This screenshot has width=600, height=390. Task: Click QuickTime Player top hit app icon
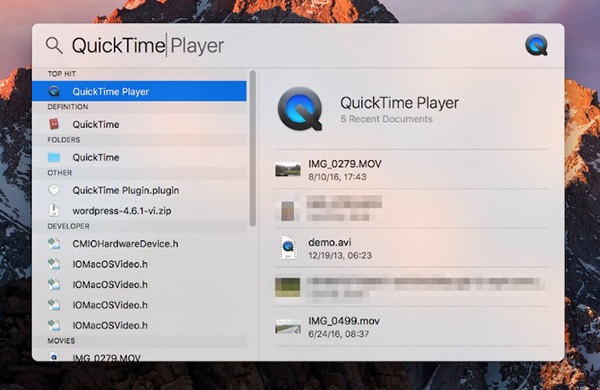54,91
